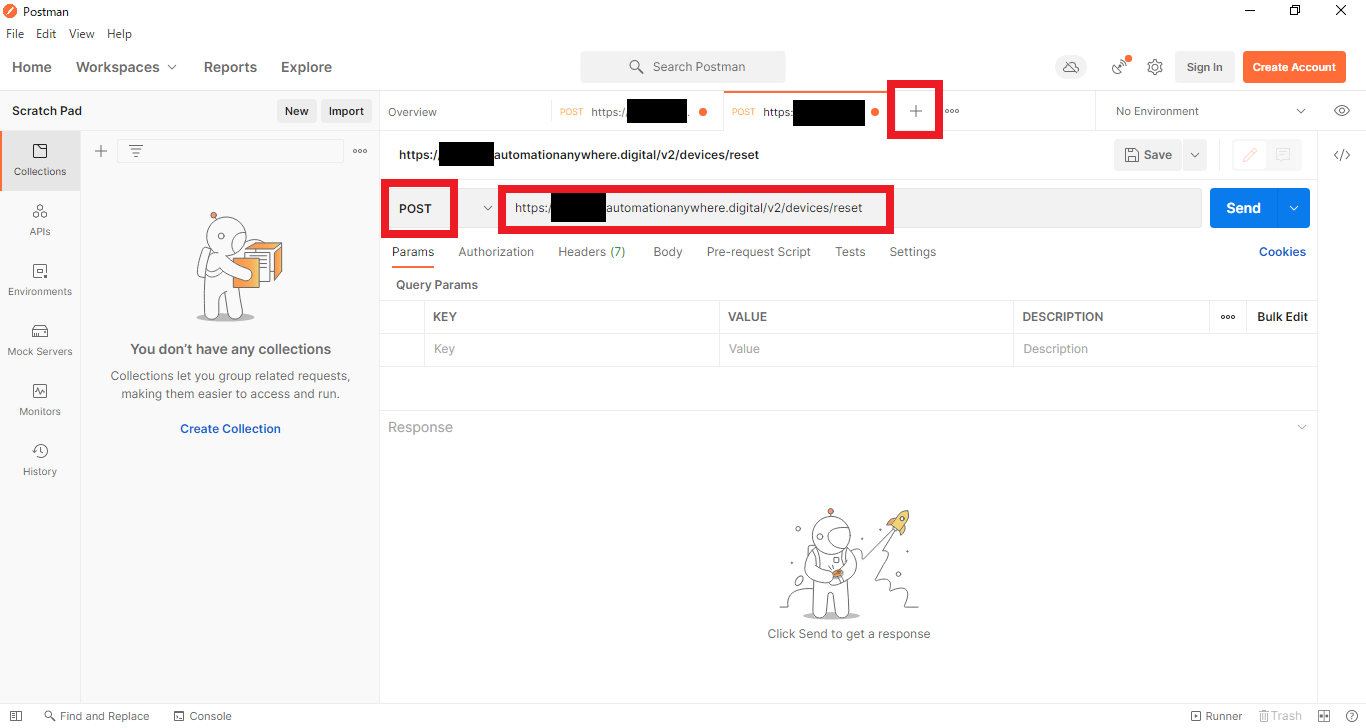The image size is (1366, 728).
Task: Open the HTTP method POST dropdown
Action: (x=445, y=208)
